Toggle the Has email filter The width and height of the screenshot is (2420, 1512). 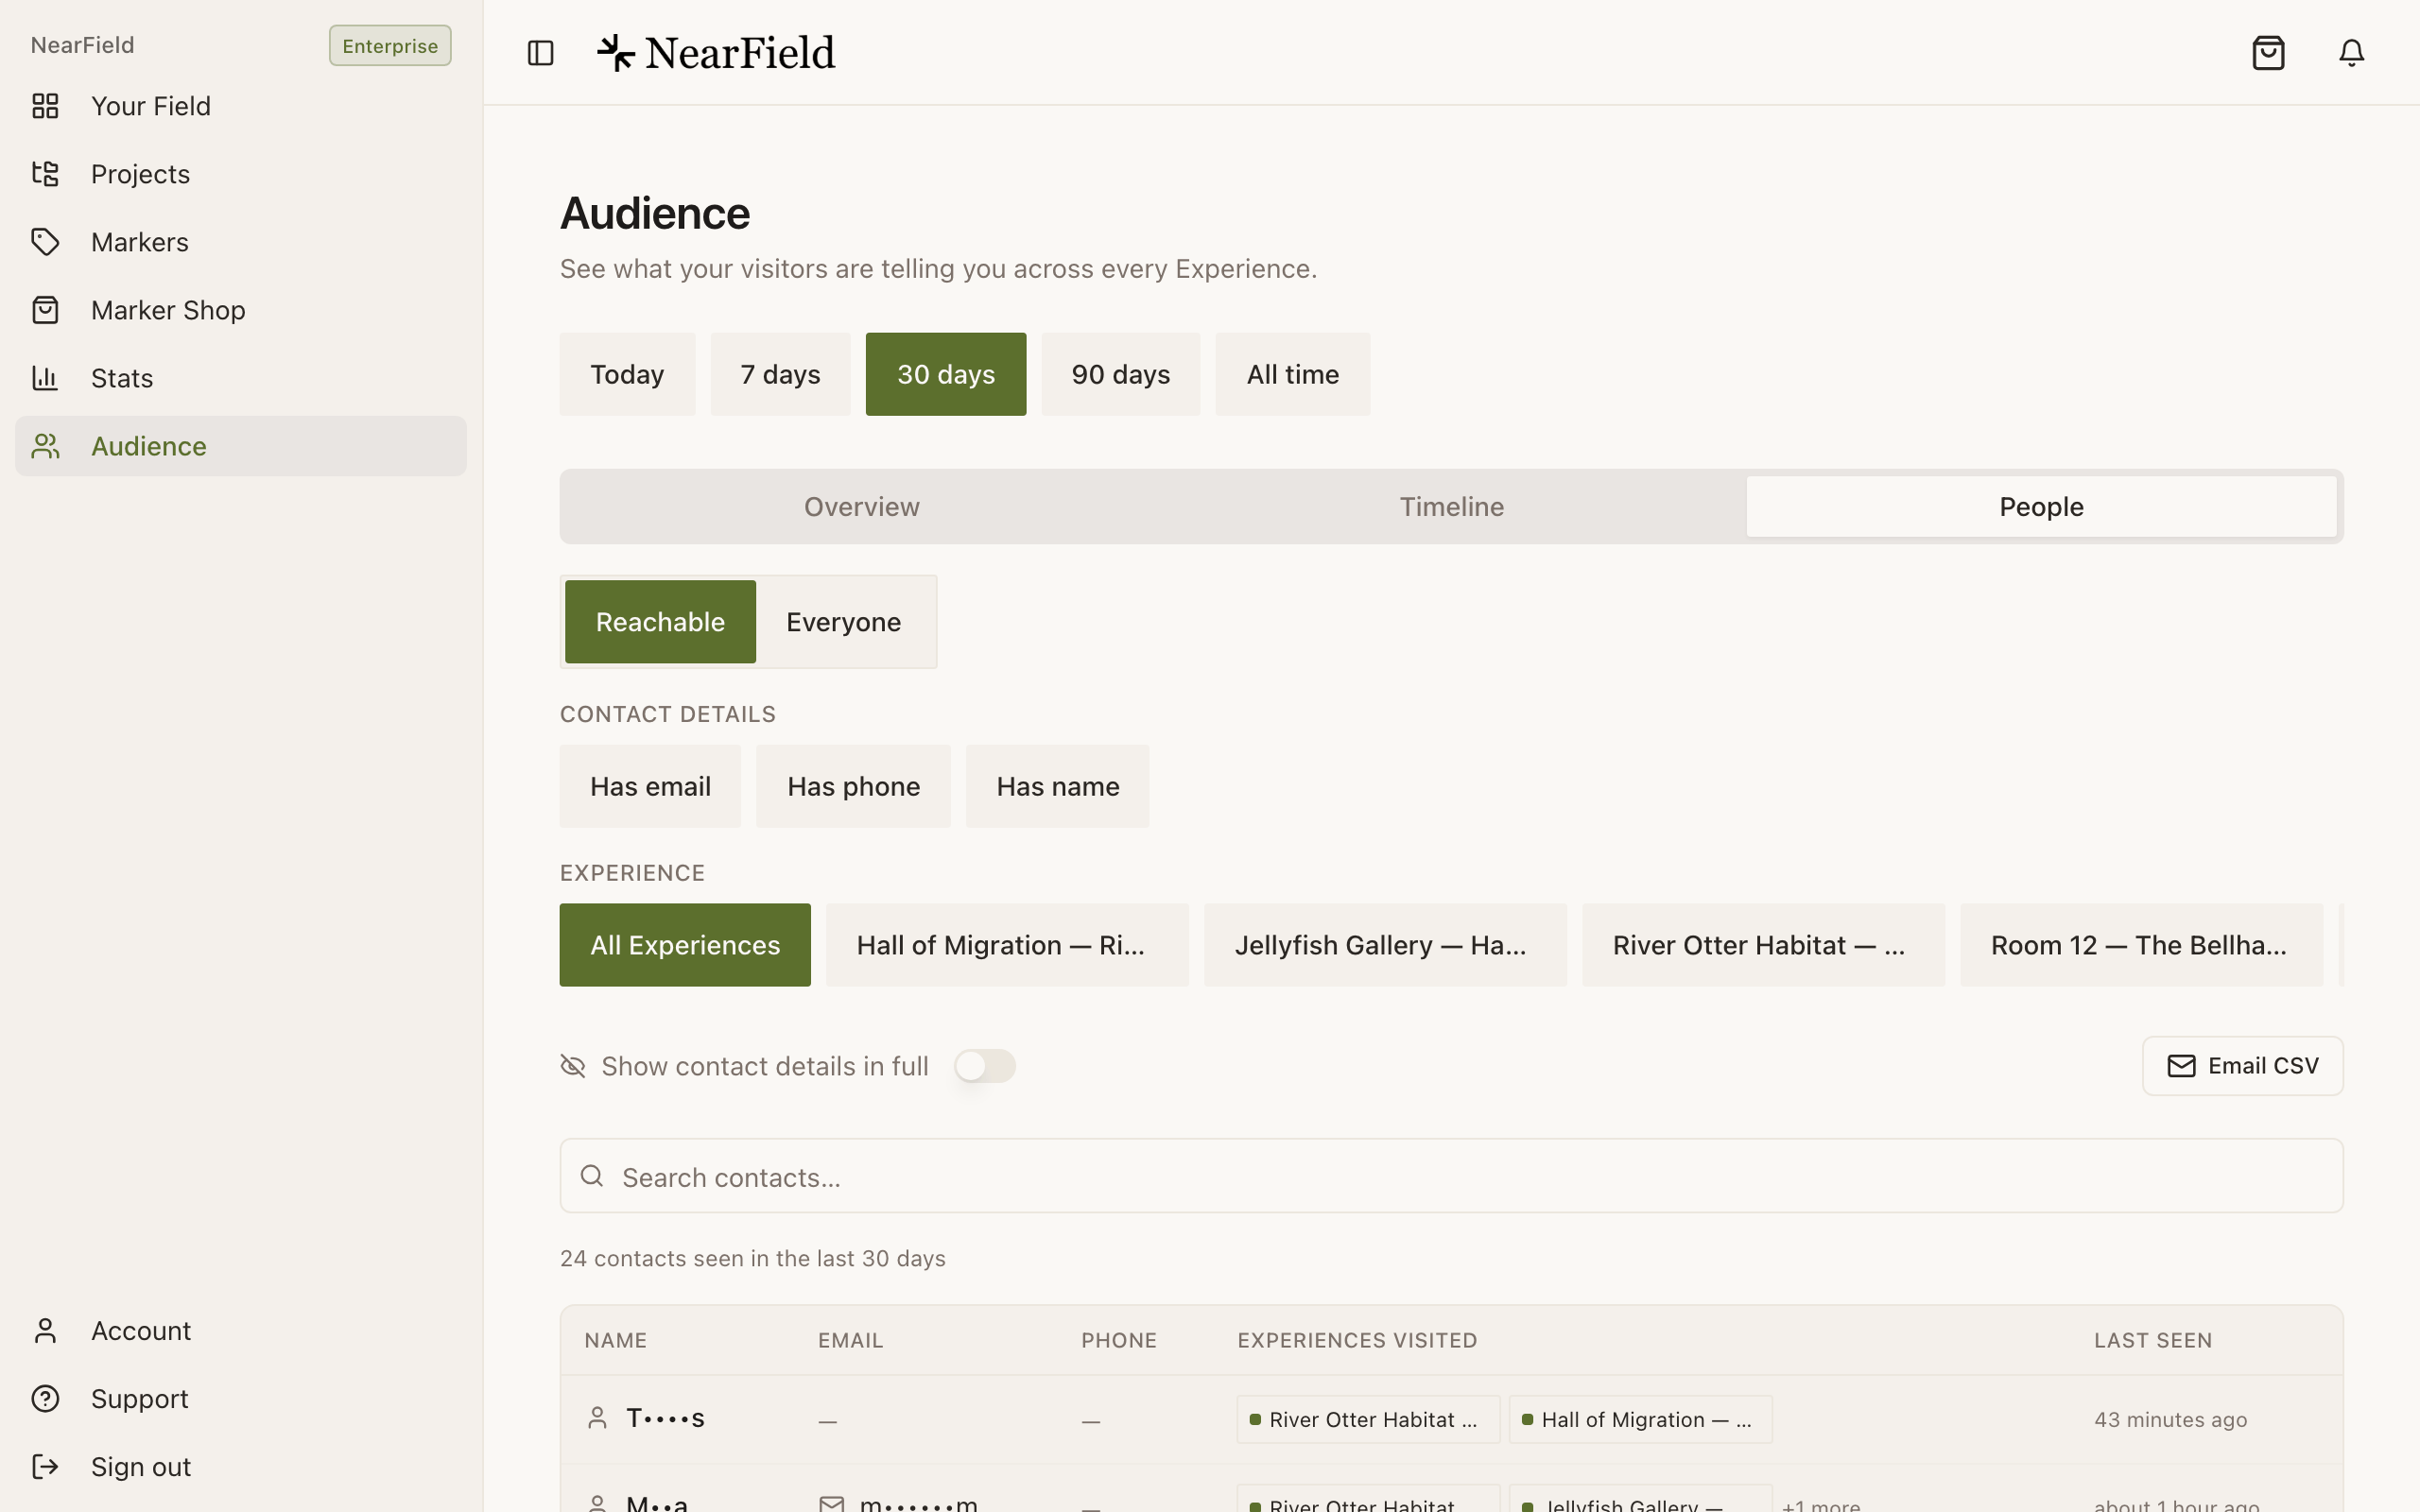click(x=651, y=786)
